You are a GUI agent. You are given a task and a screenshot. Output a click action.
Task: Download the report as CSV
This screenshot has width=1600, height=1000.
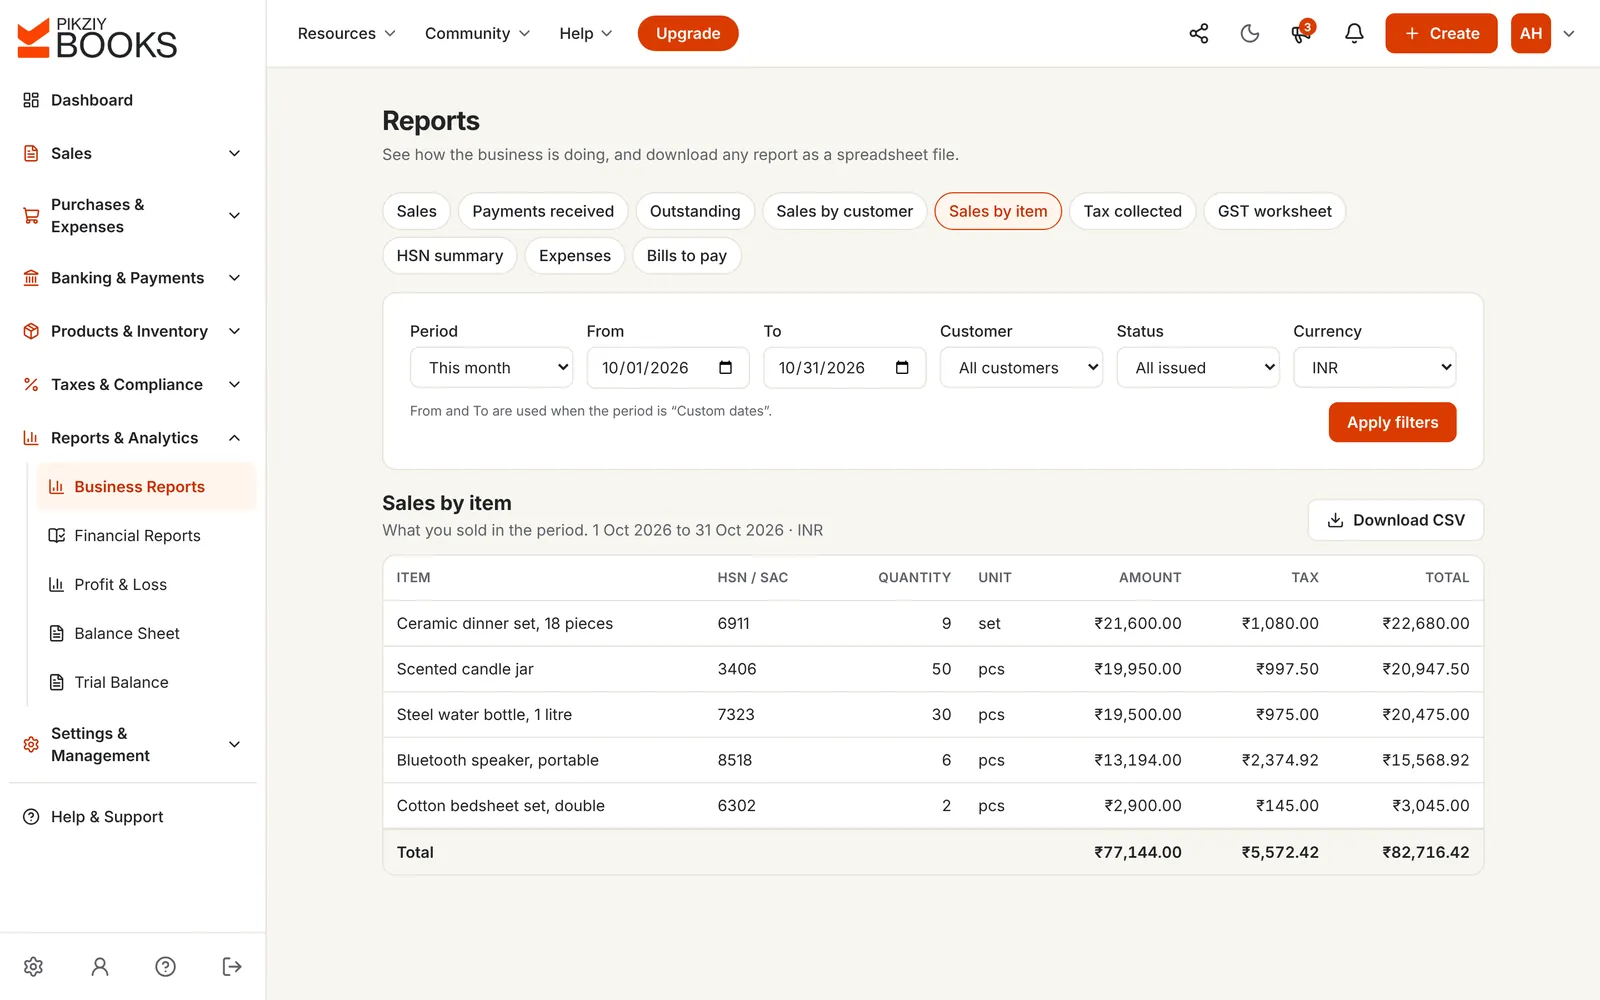(x=1395, y=520)
